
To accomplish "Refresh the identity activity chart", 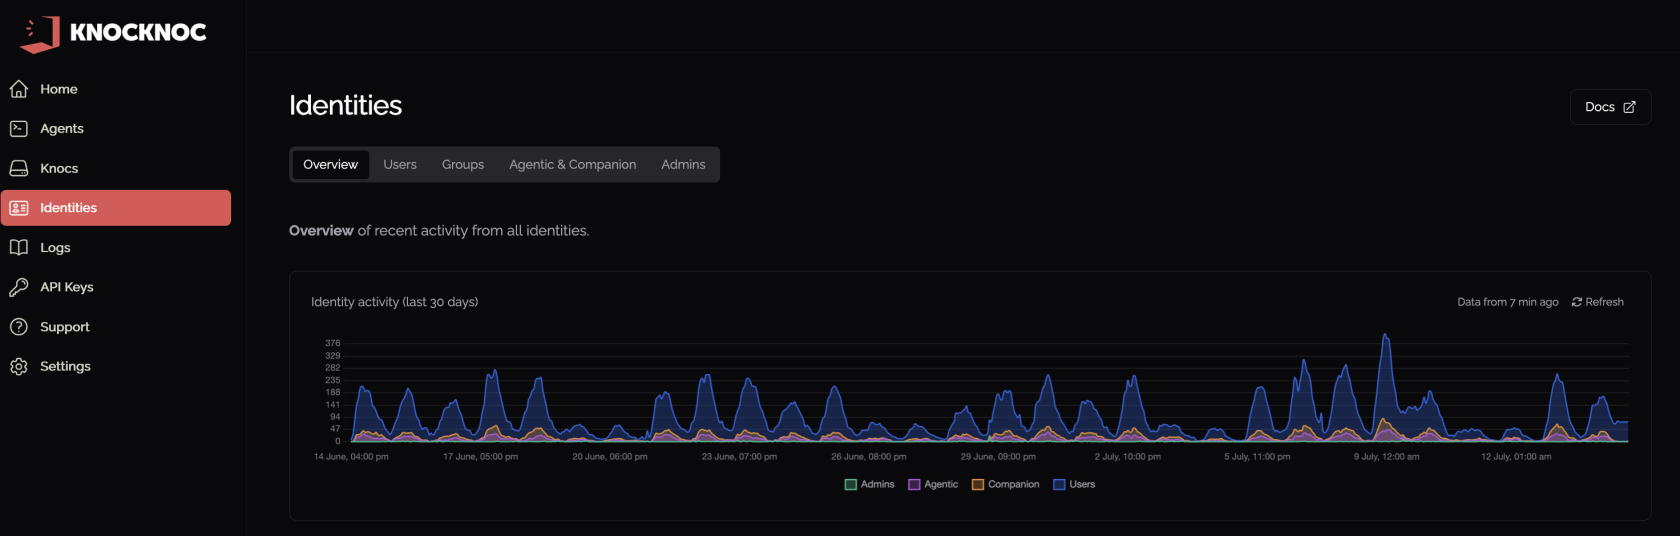I will coord(1598,302).
